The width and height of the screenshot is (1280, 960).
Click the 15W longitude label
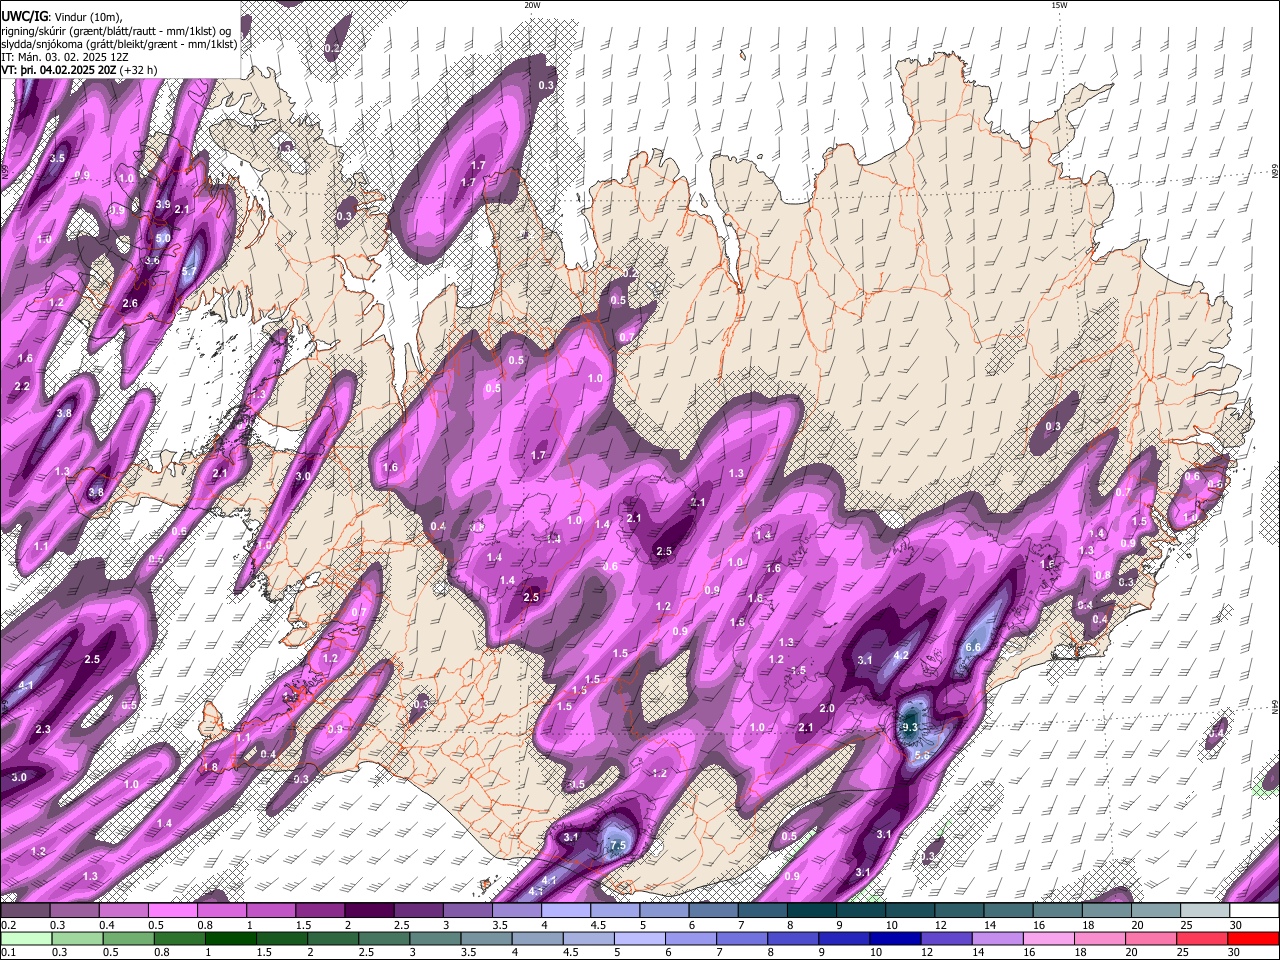pos(1059,5)
